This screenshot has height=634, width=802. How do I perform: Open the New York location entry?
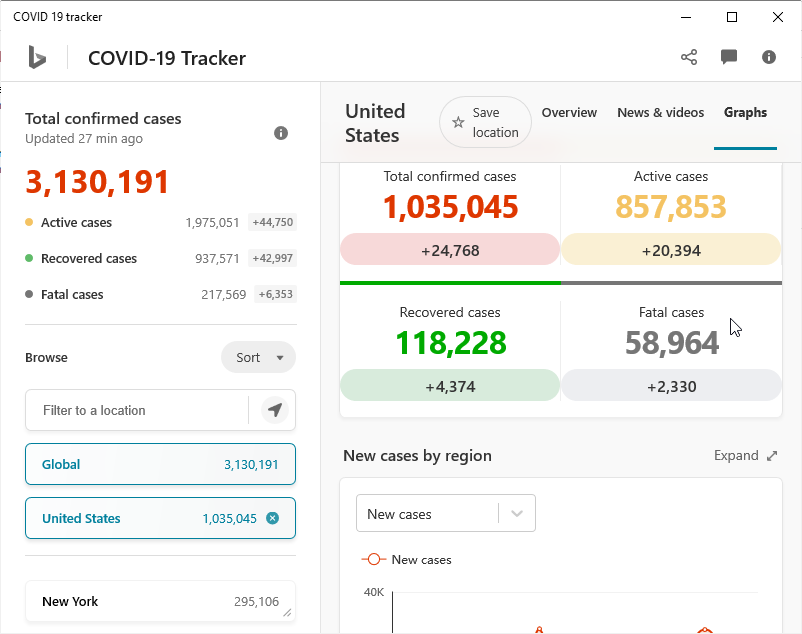[x=160, y=601]
